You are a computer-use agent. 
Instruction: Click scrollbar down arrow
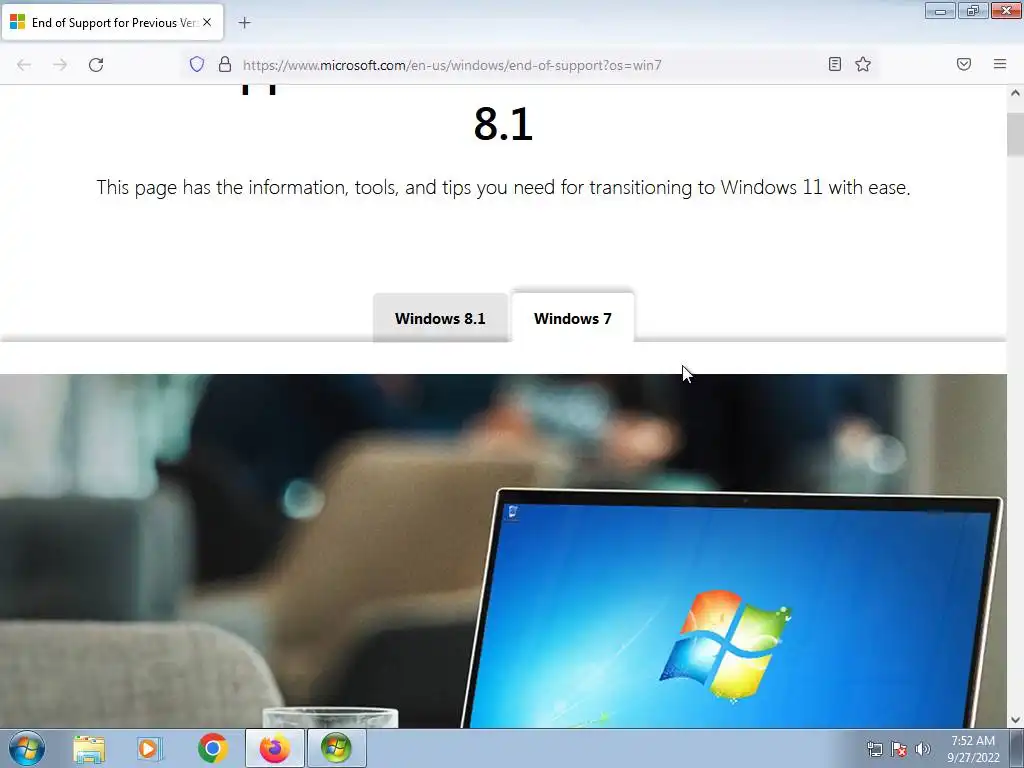[x=1015, y=720]
